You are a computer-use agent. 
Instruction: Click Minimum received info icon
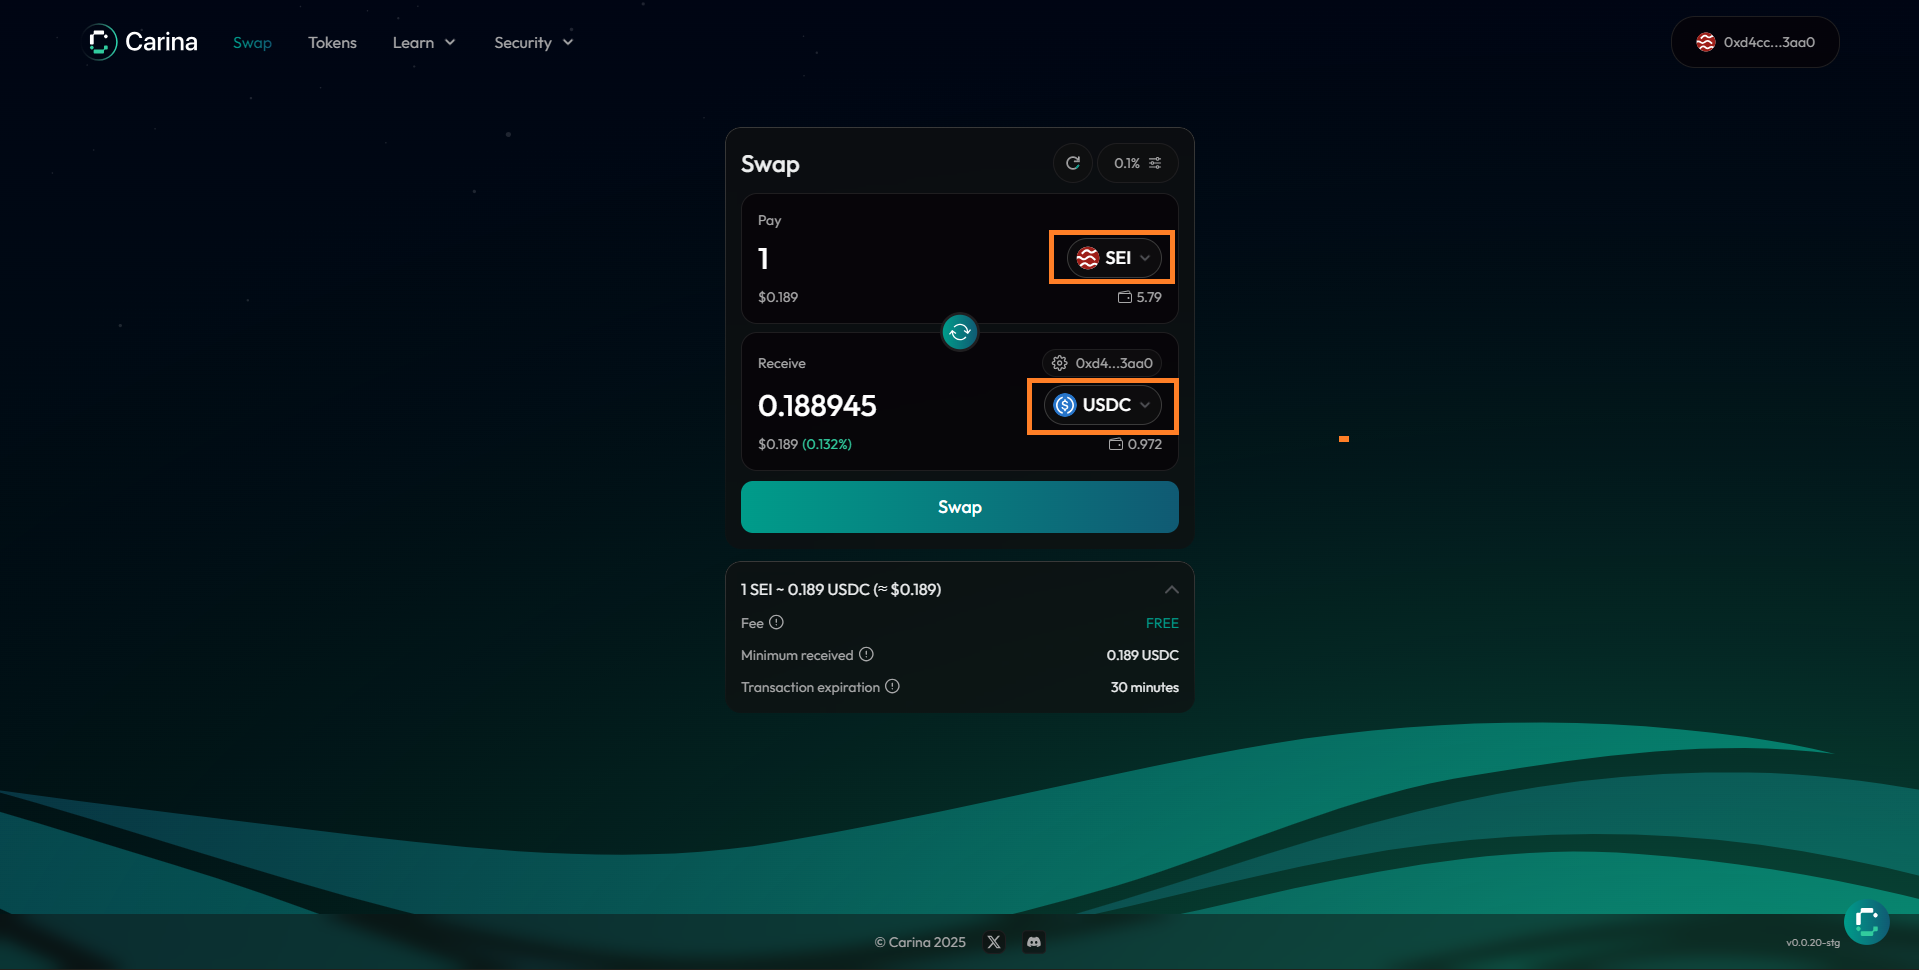(x=866, y=654)
